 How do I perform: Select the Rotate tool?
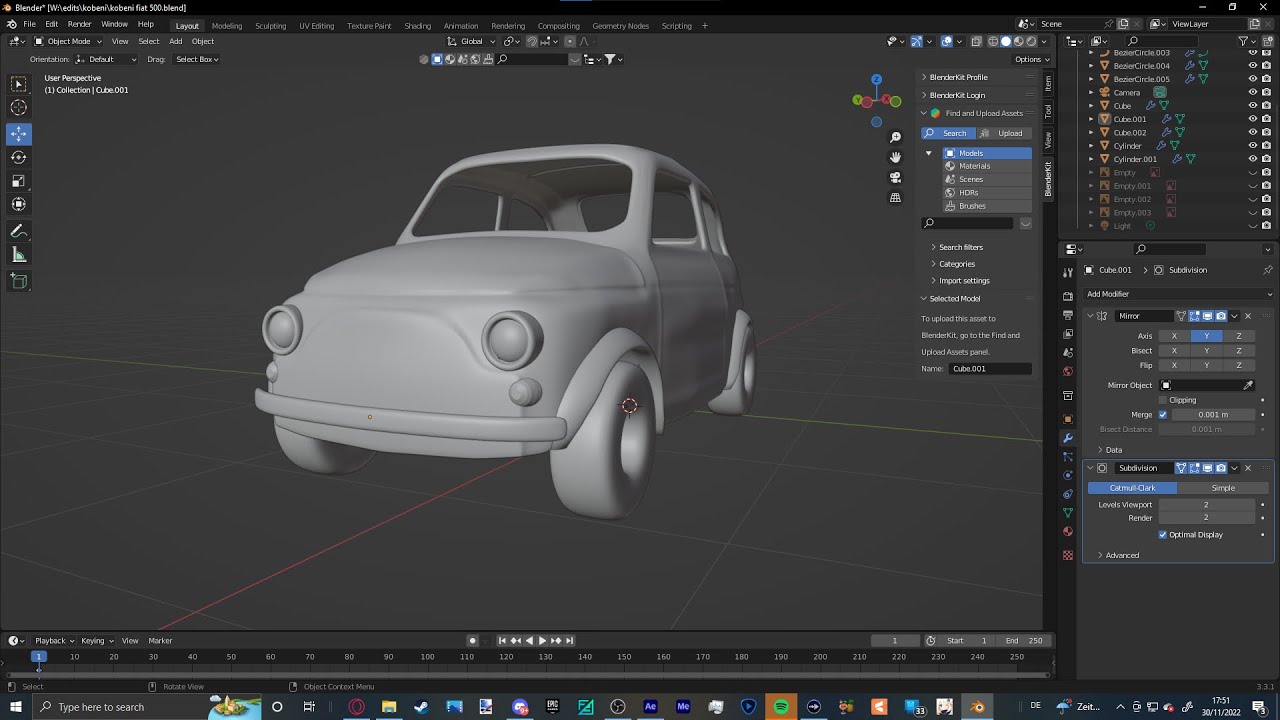(19, 157)
